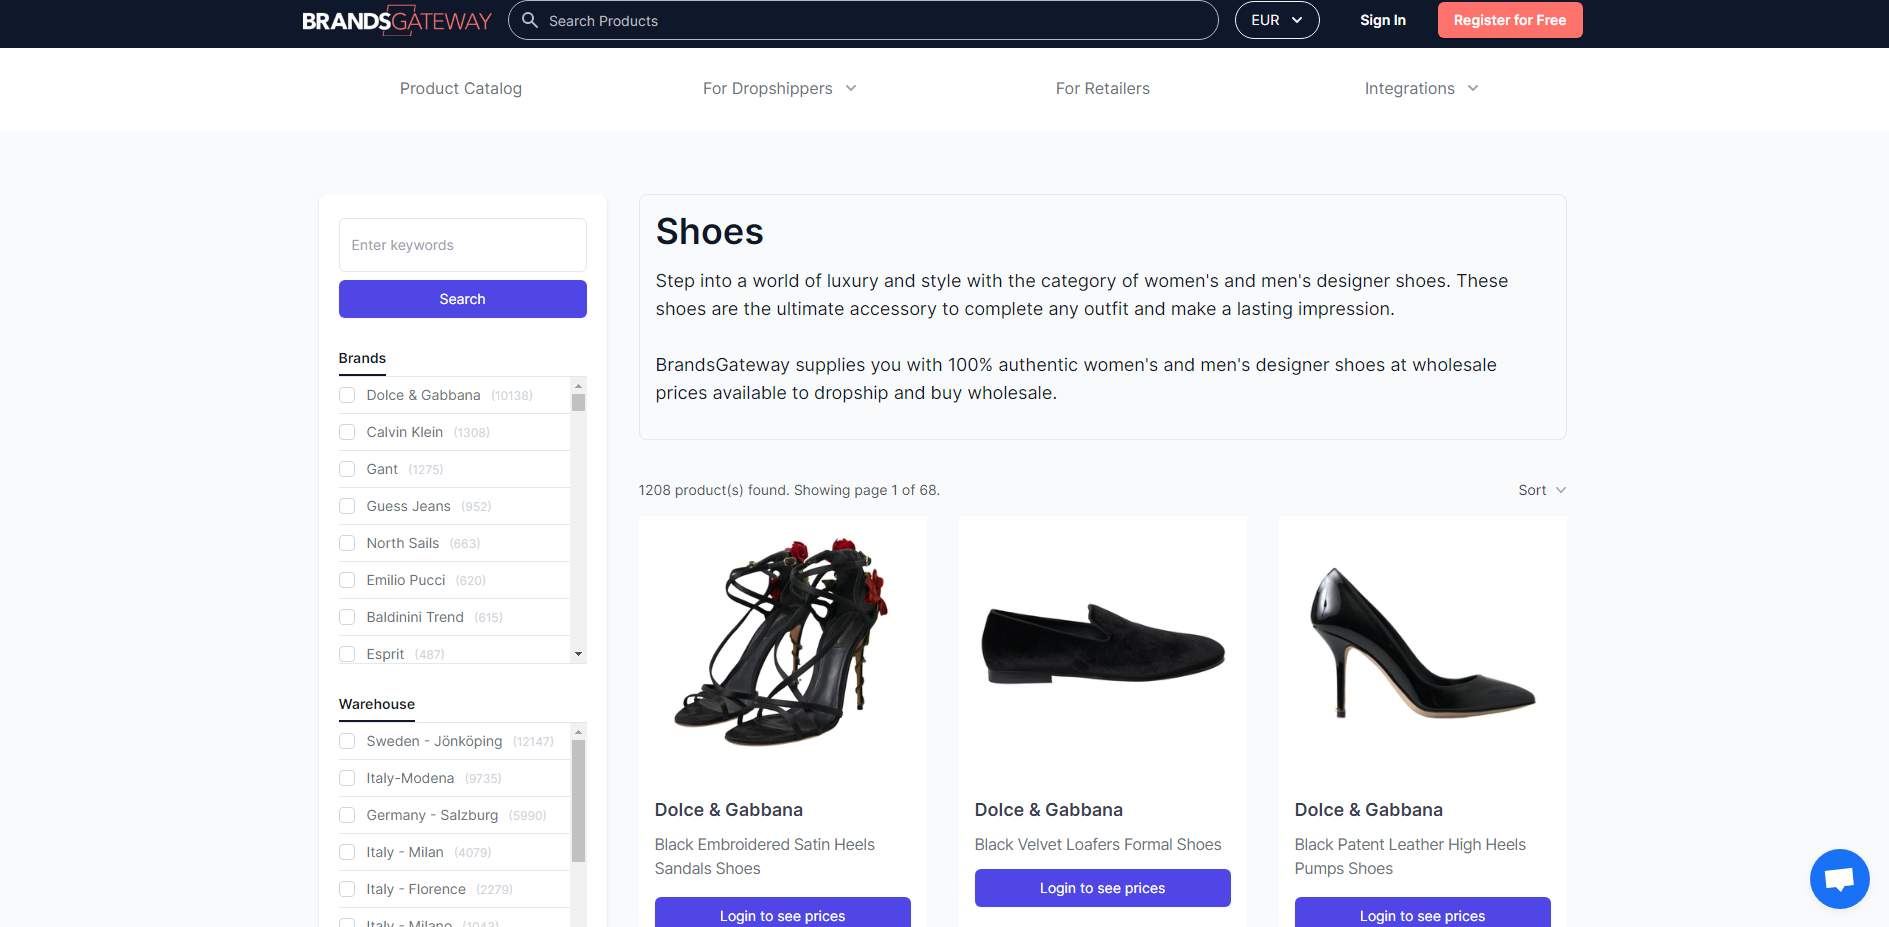
Task: Click Login to see prices for Satin Heels
Action: pos(783,912)
